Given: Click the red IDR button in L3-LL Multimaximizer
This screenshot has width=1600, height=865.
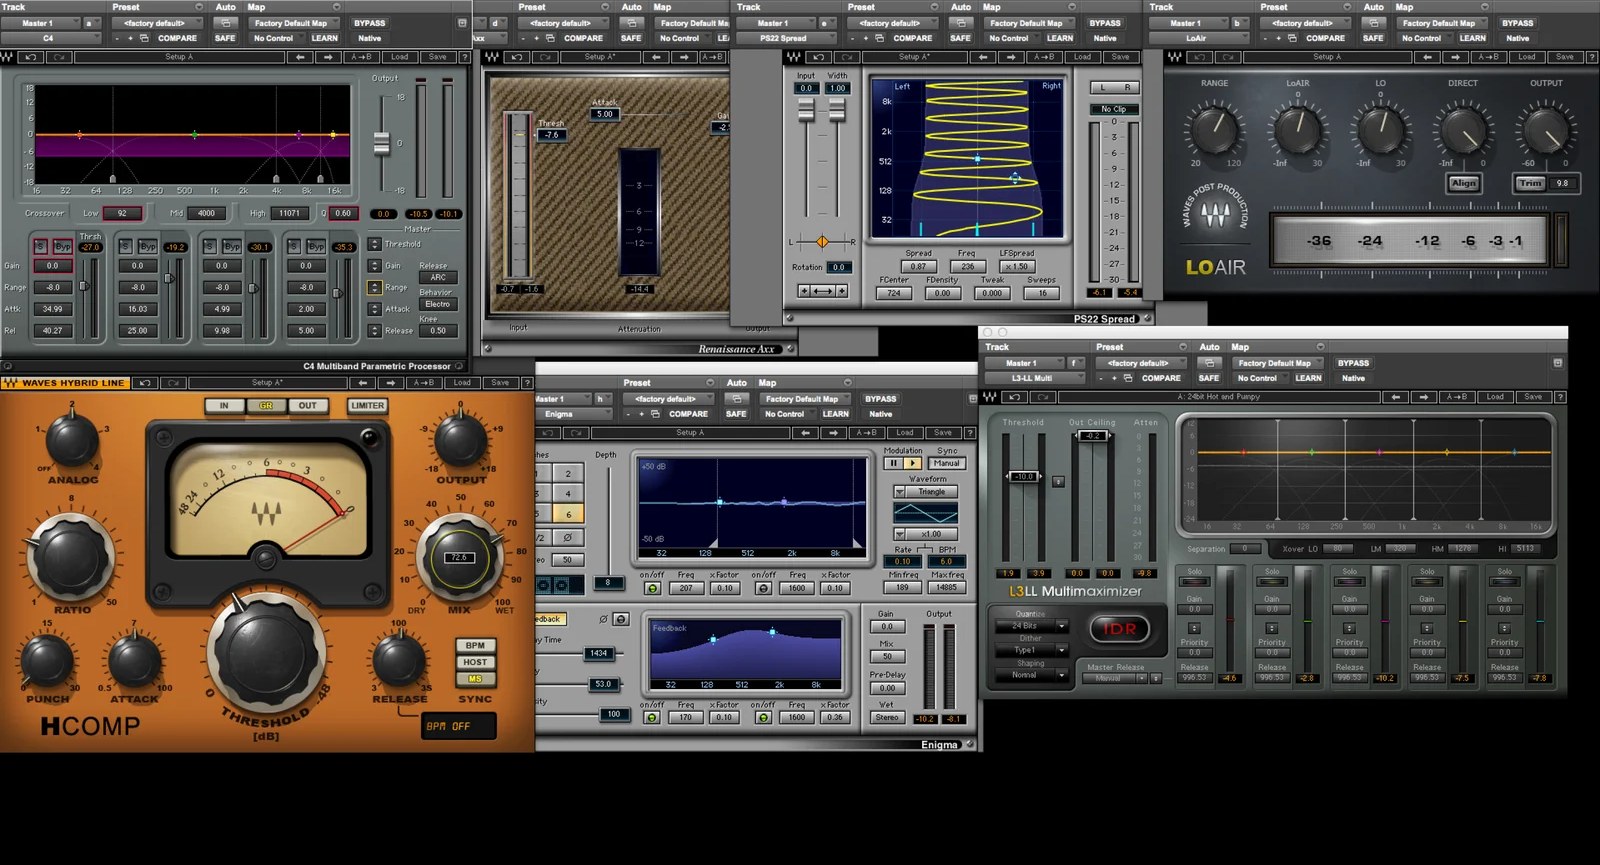Looking at the screenshot, I should 1119,628.
